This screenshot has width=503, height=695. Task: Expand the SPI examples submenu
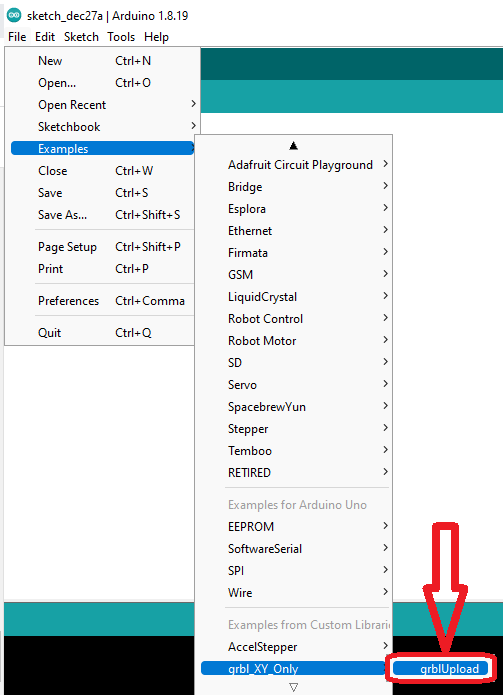click(x=295, y=570)
